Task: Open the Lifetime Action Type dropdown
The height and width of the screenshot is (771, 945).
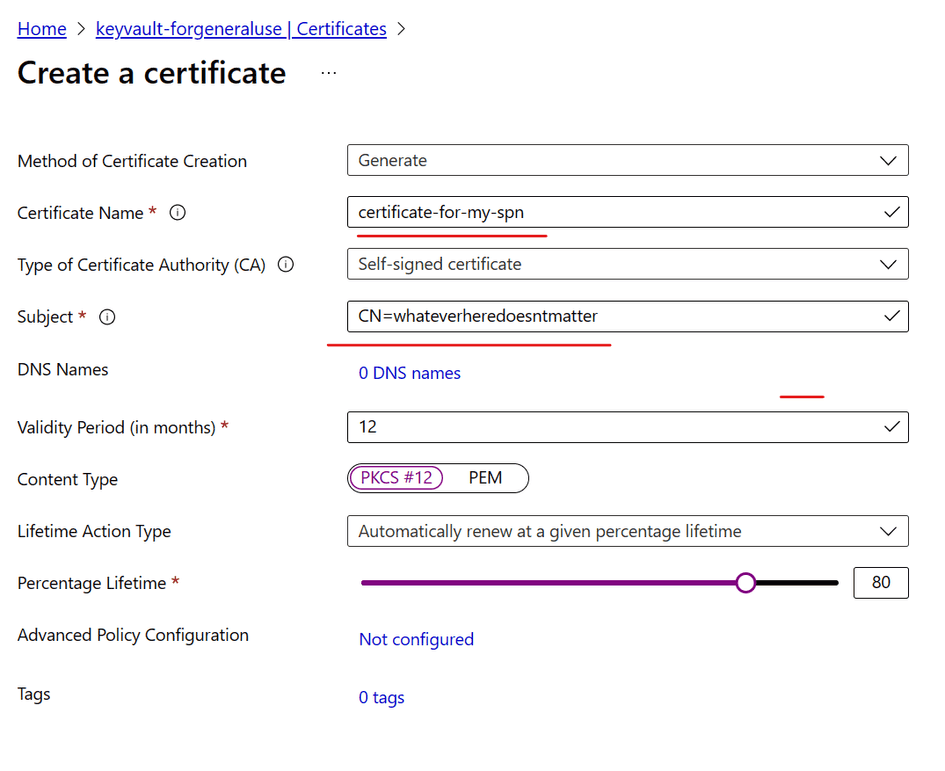Action: (x=889, y=531)
